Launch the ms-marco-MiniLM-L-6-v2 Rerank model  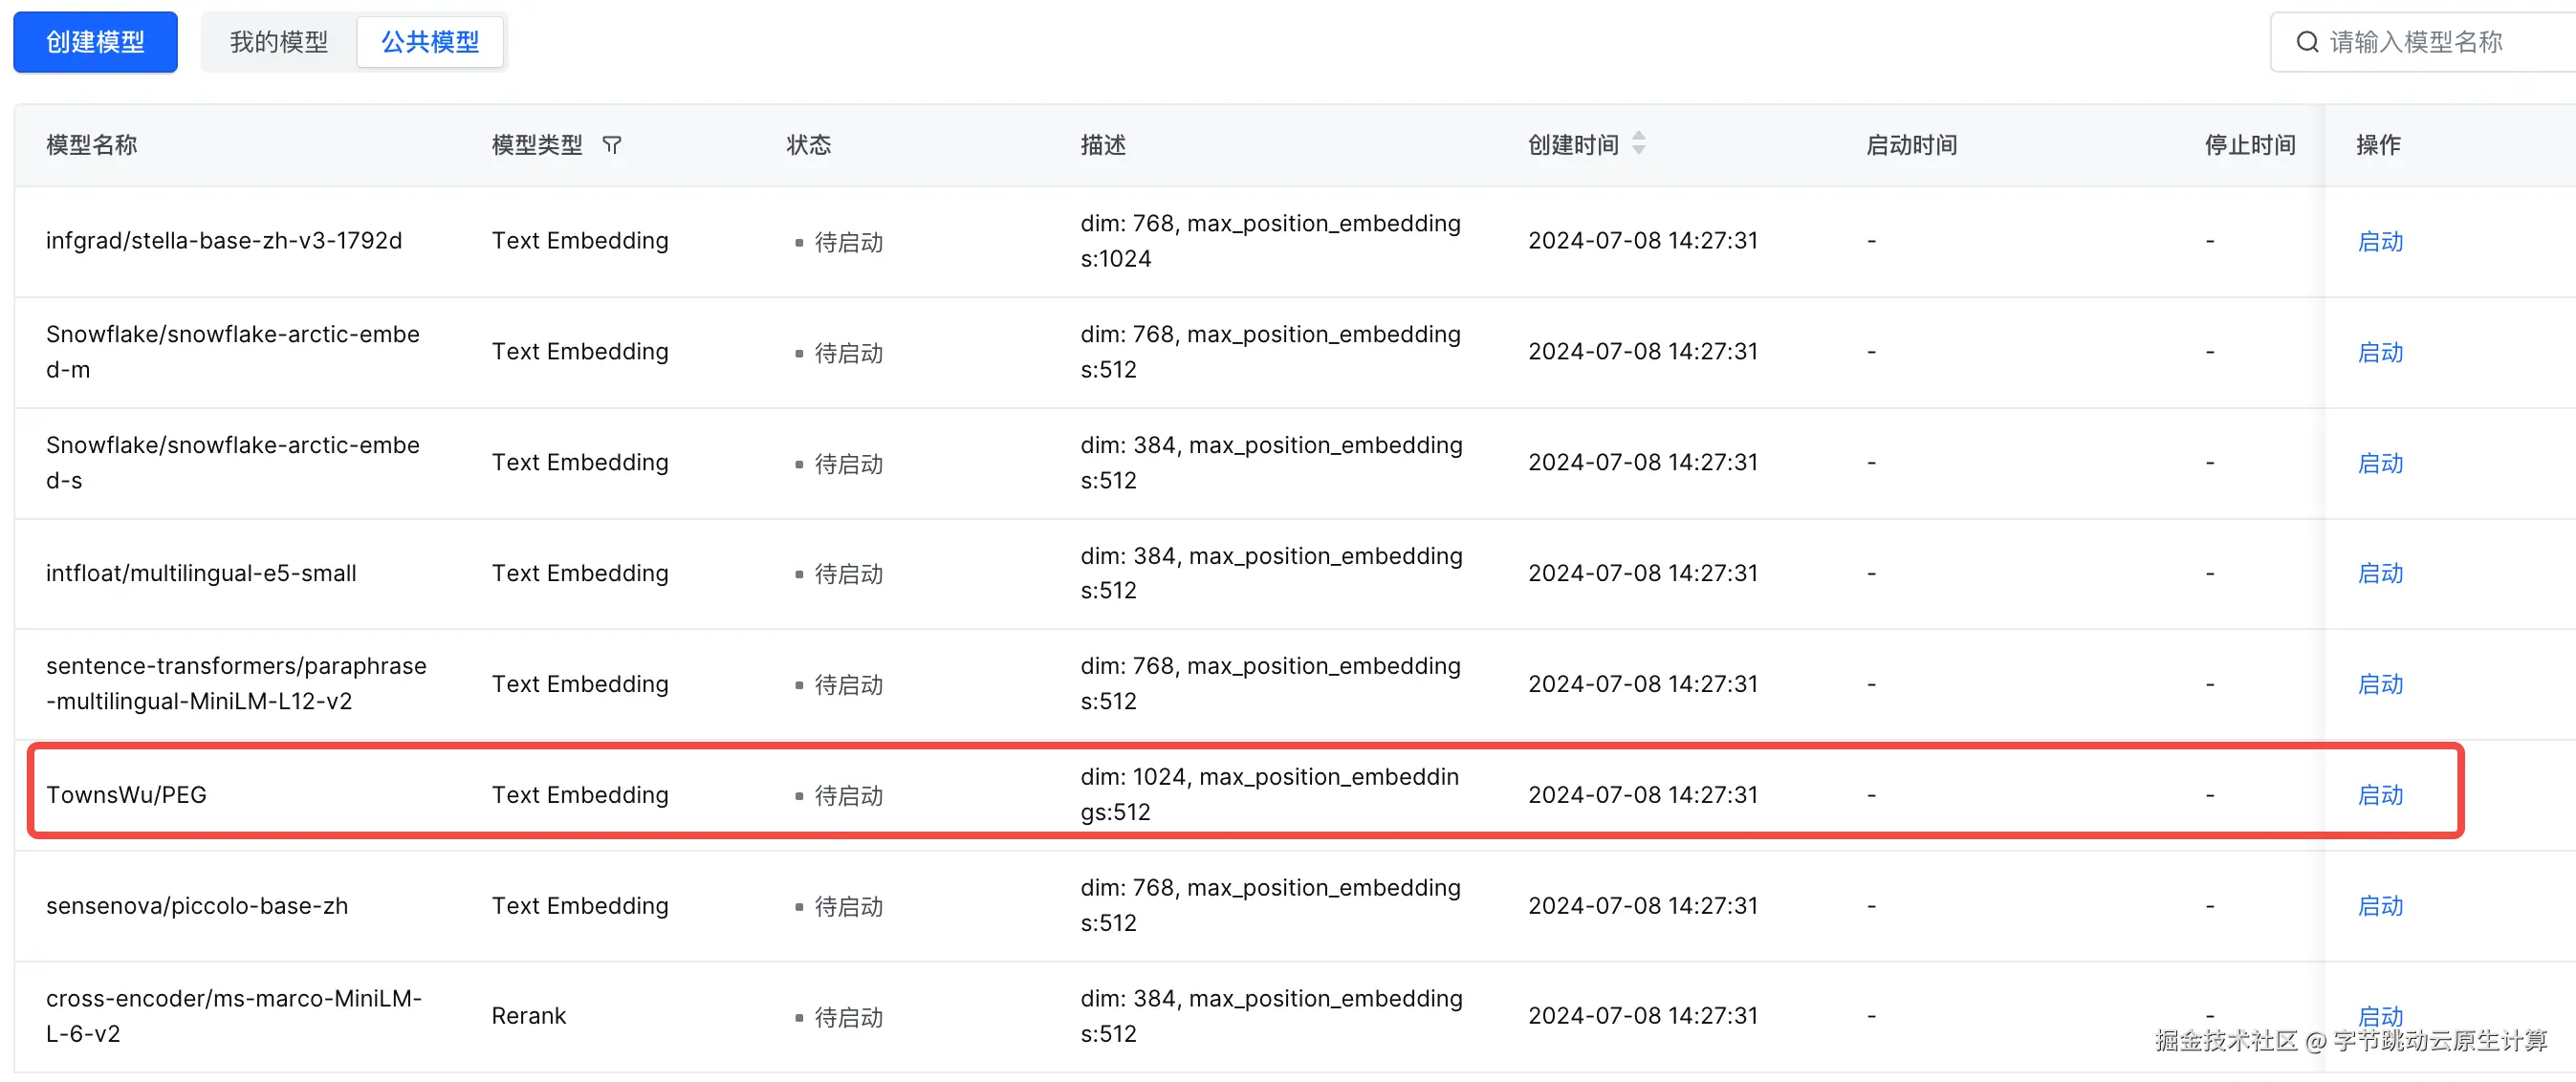[2379, 1015]
